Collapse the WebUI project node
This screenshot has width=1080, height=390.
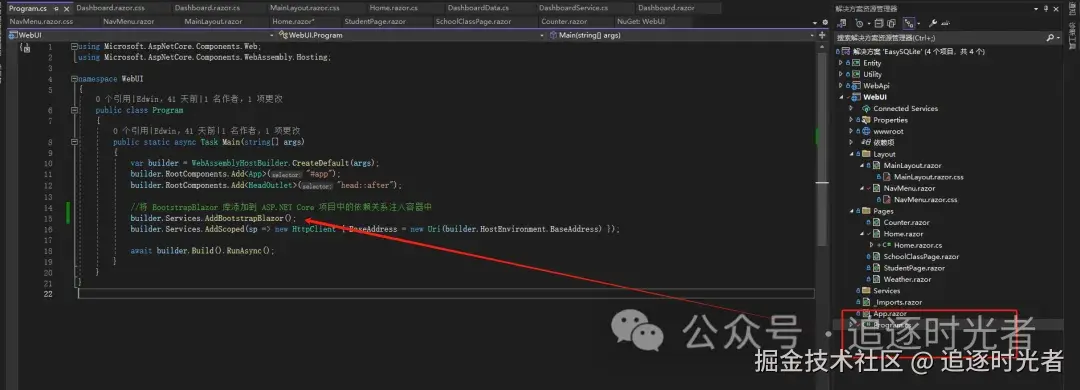pyautogui.click(x=840, y=97)
